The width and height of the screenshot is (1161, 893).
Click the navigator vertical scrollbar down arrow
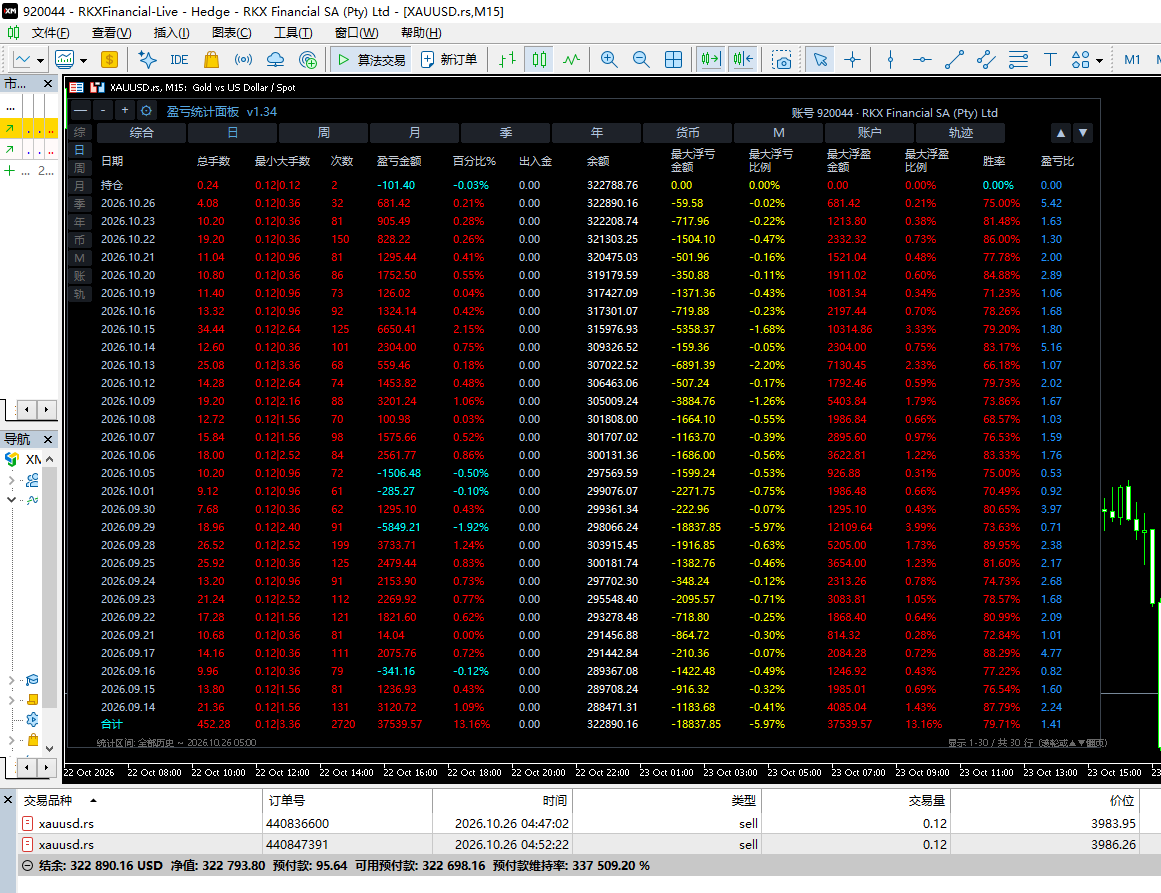[x=50, y=748]
